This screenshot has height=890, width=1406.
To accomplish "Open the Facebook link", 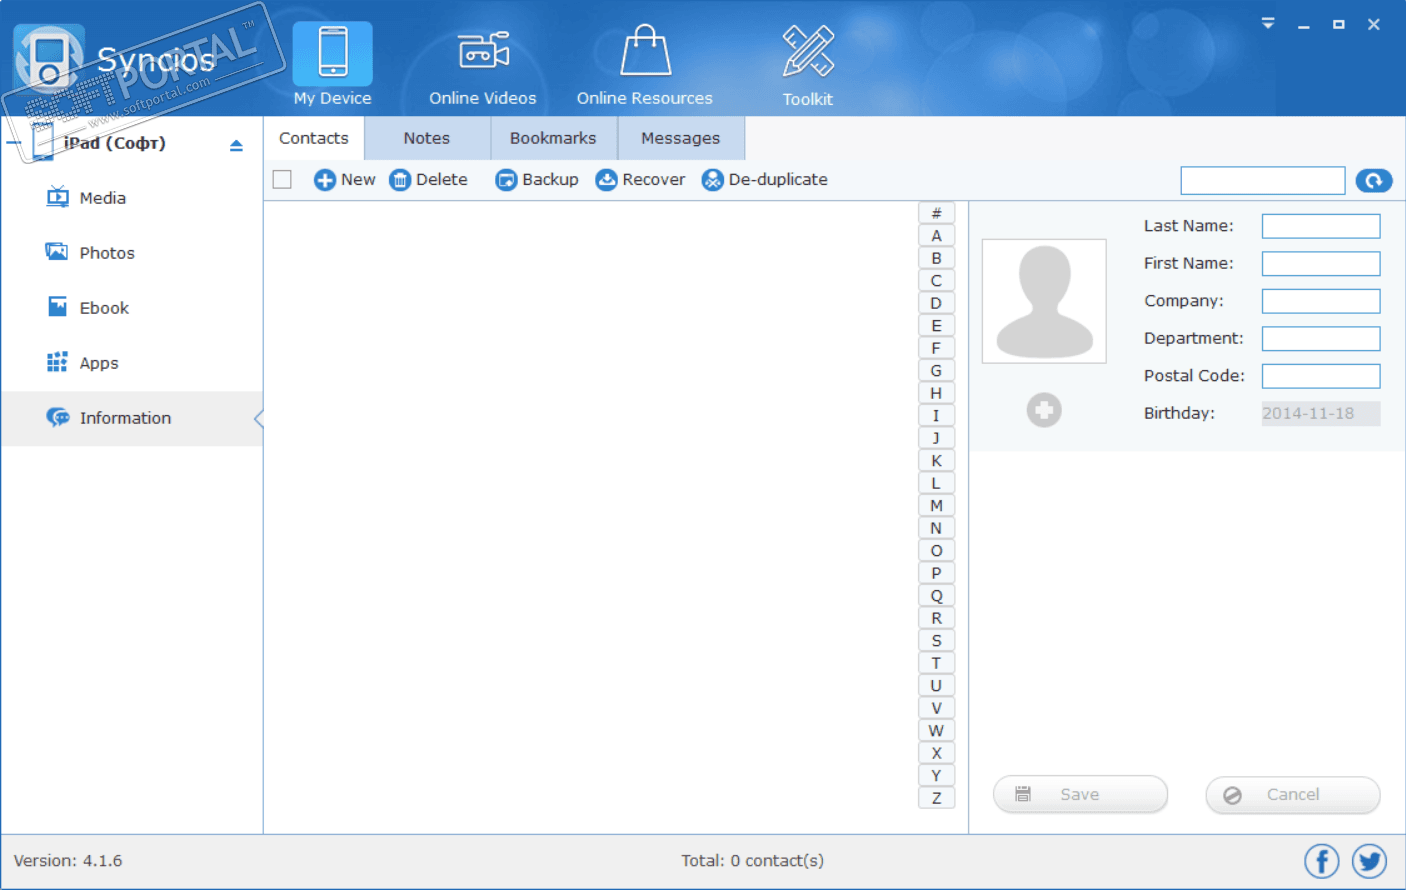I will click(1322, 861).
